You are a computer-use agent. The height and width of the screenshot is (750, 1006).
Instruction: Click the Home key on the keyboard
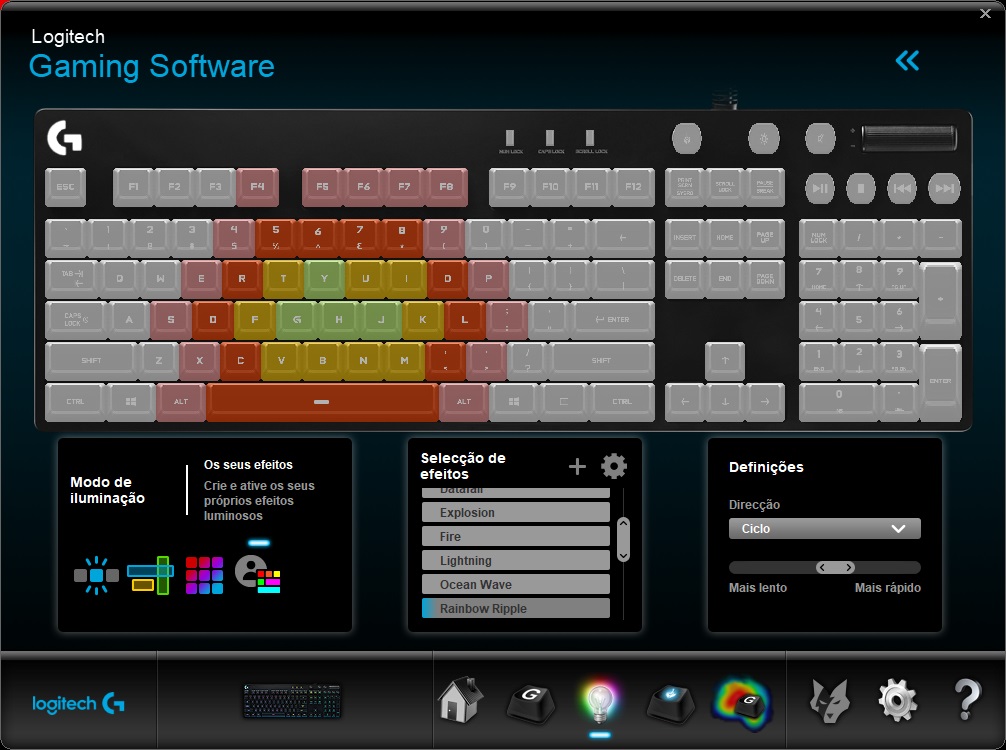[x=725, y=237]
